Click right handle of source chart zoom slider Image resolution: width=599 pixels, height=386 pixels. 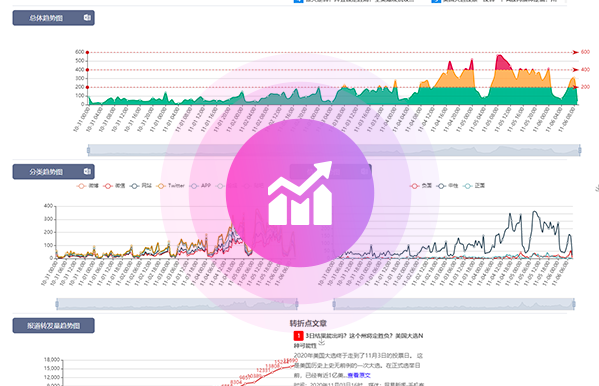click(296, 304)
